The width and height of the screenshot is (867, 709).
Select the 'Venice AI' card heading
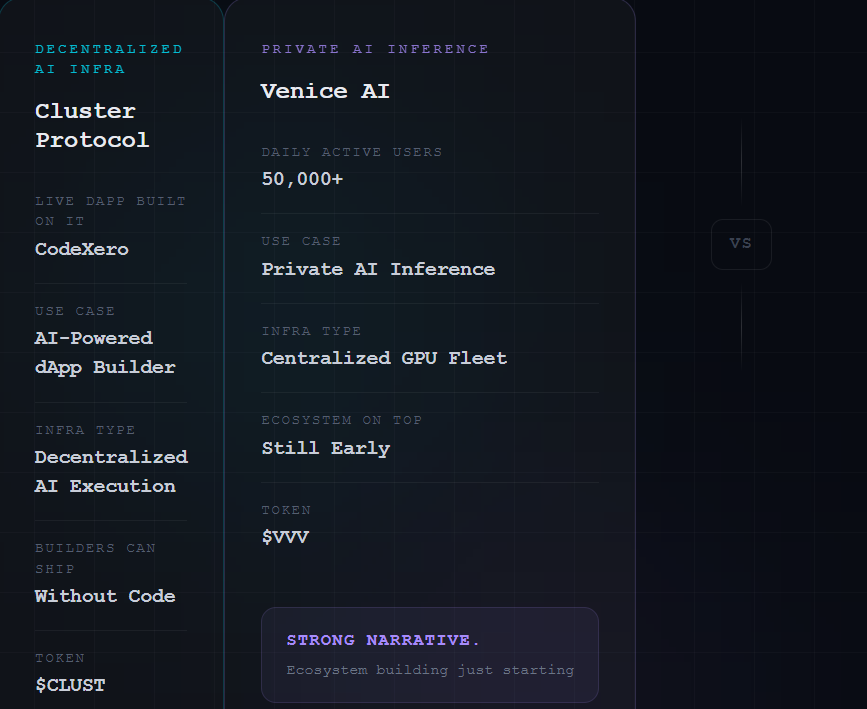[x=325, y=91]
